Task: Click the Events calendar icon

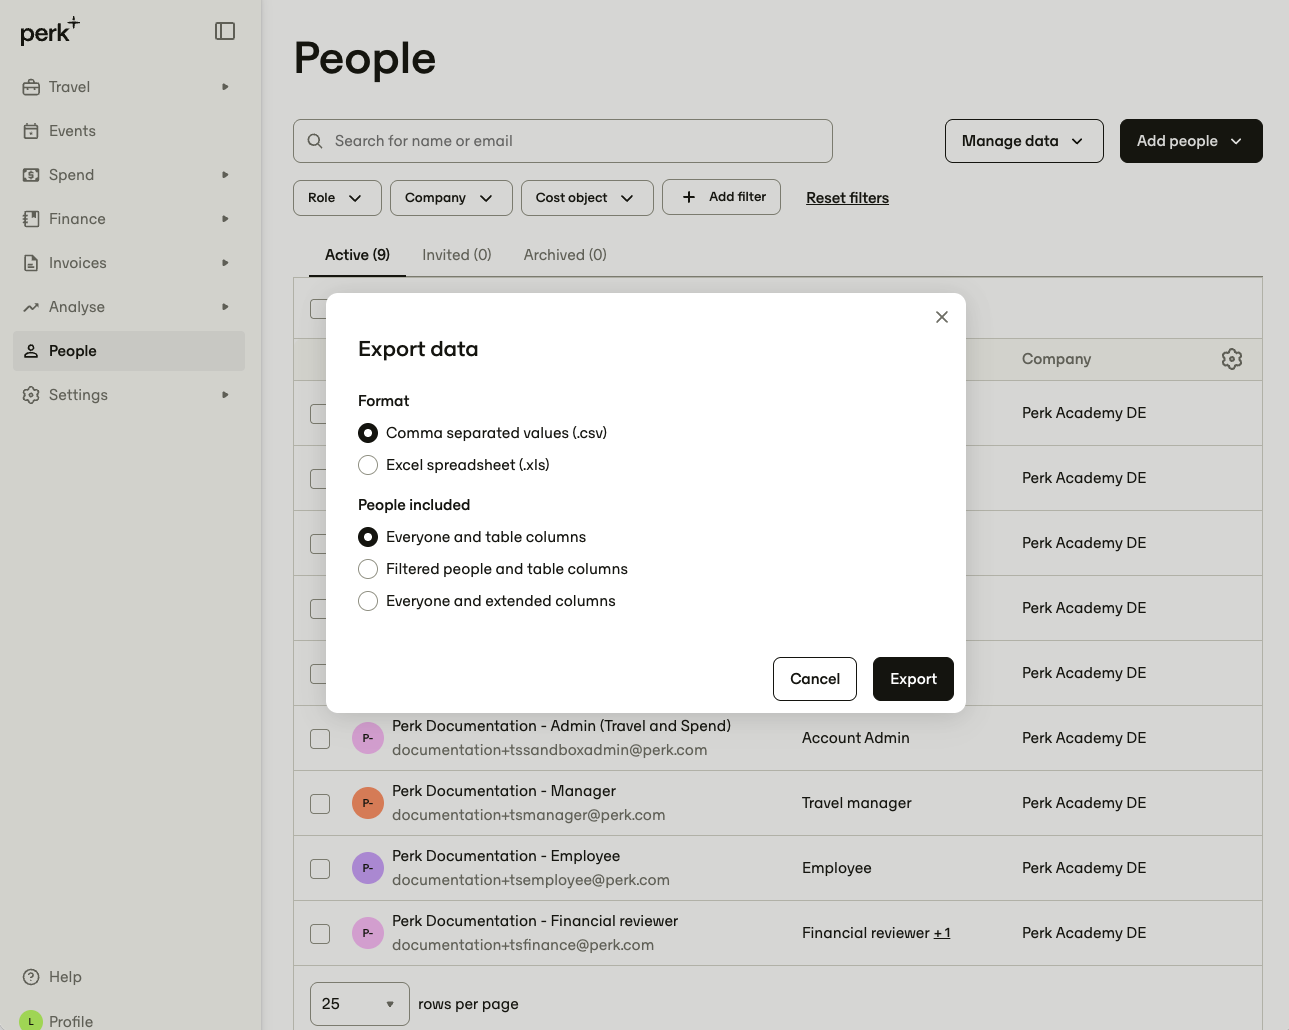Action: click(31, 131)
